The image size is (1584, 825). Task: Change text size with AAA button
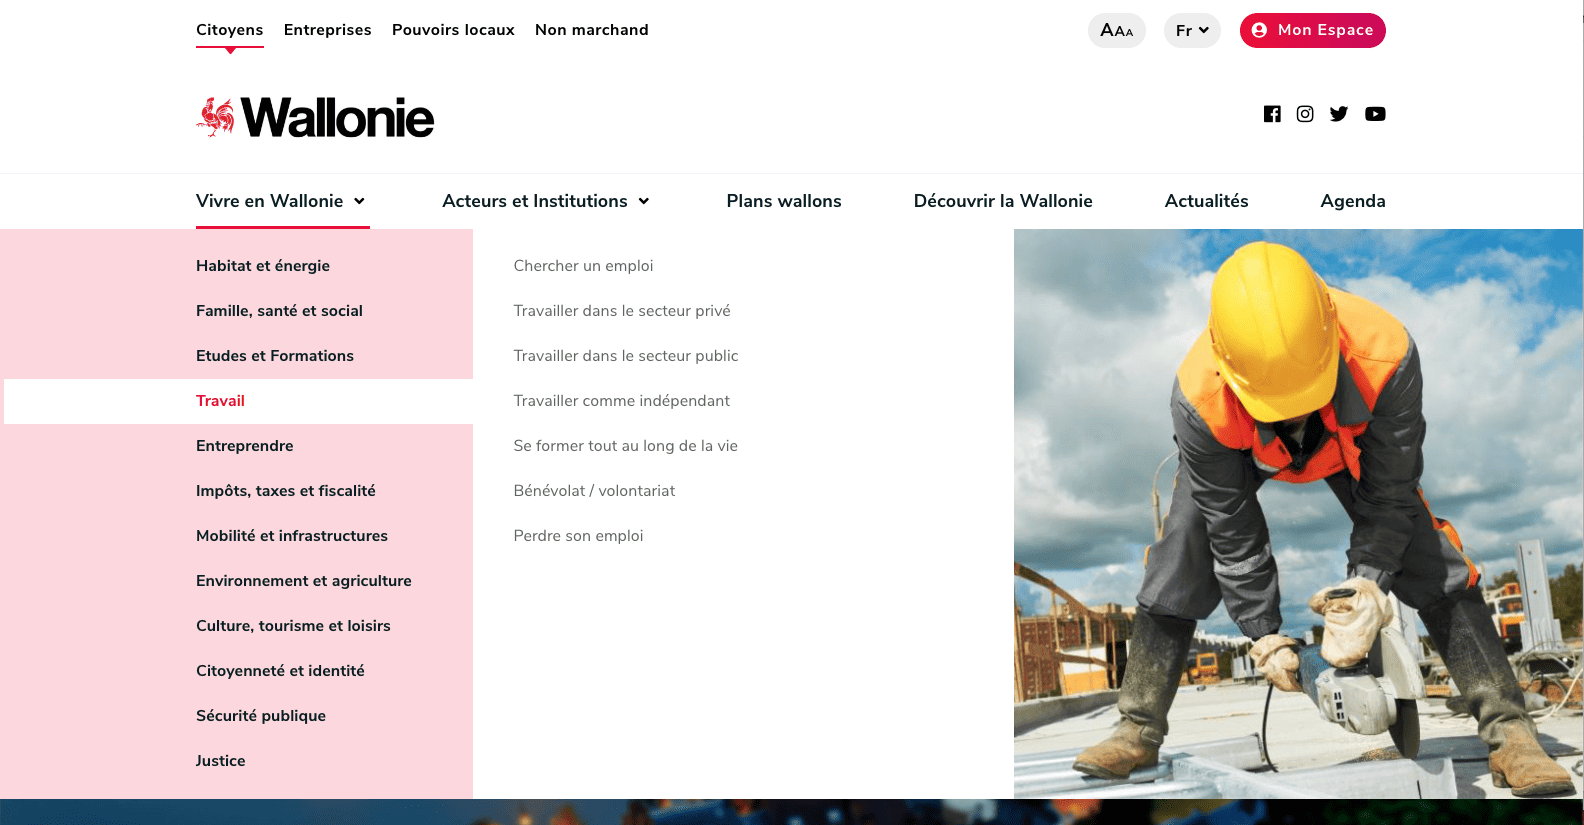click(x=1116, y=30)
